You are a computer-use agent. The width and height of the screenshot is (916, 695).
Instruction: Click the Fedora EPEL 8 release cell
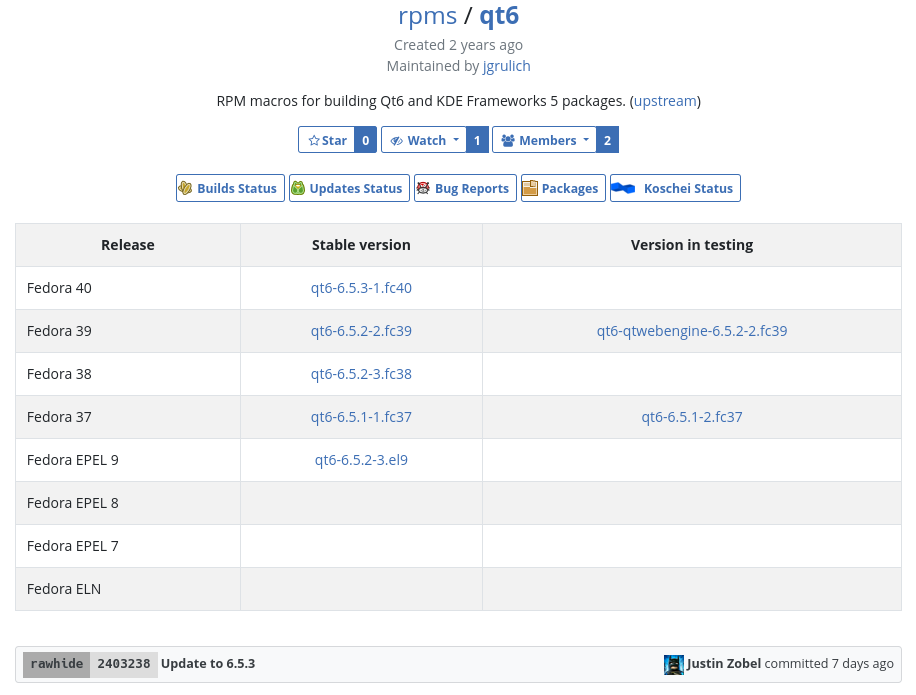[128, 503]
